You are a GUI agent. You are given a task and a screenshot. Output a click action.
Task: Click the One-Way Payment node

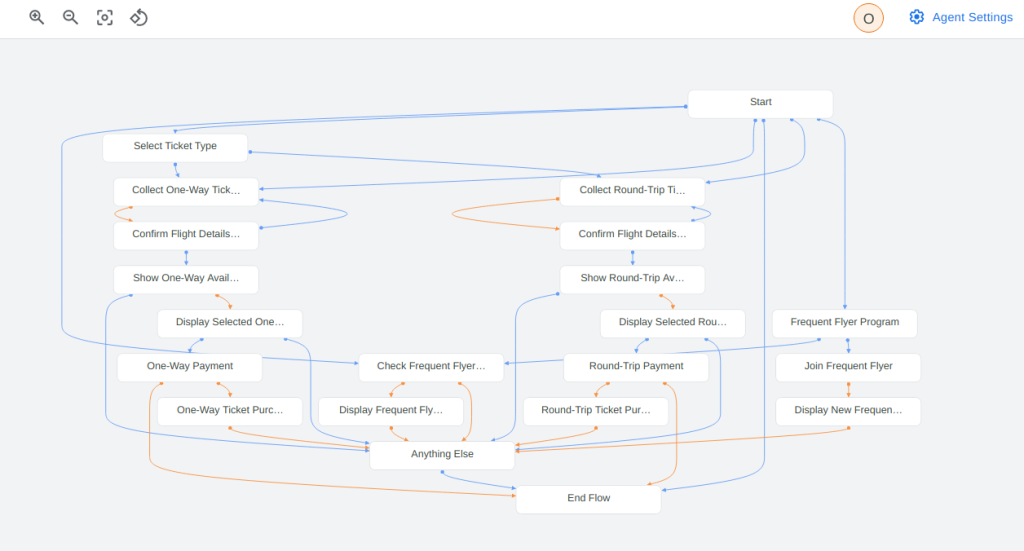click(x=190, y=367)
